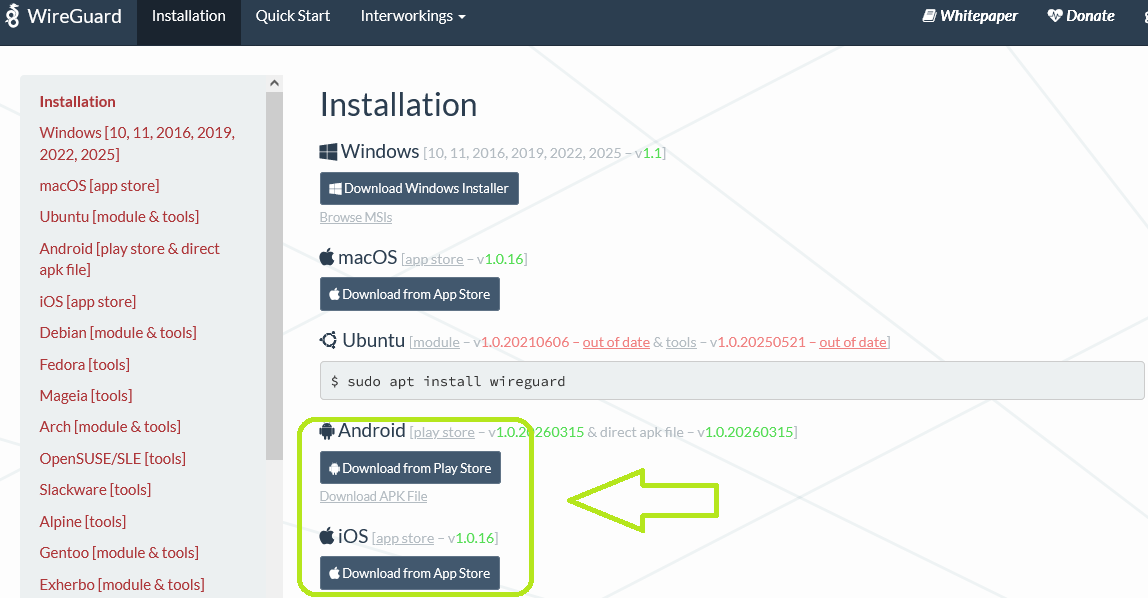Select OpenSUSE/SLE [tools] sidebar entry
The image size is (1148, 598).
coord(113,459)
